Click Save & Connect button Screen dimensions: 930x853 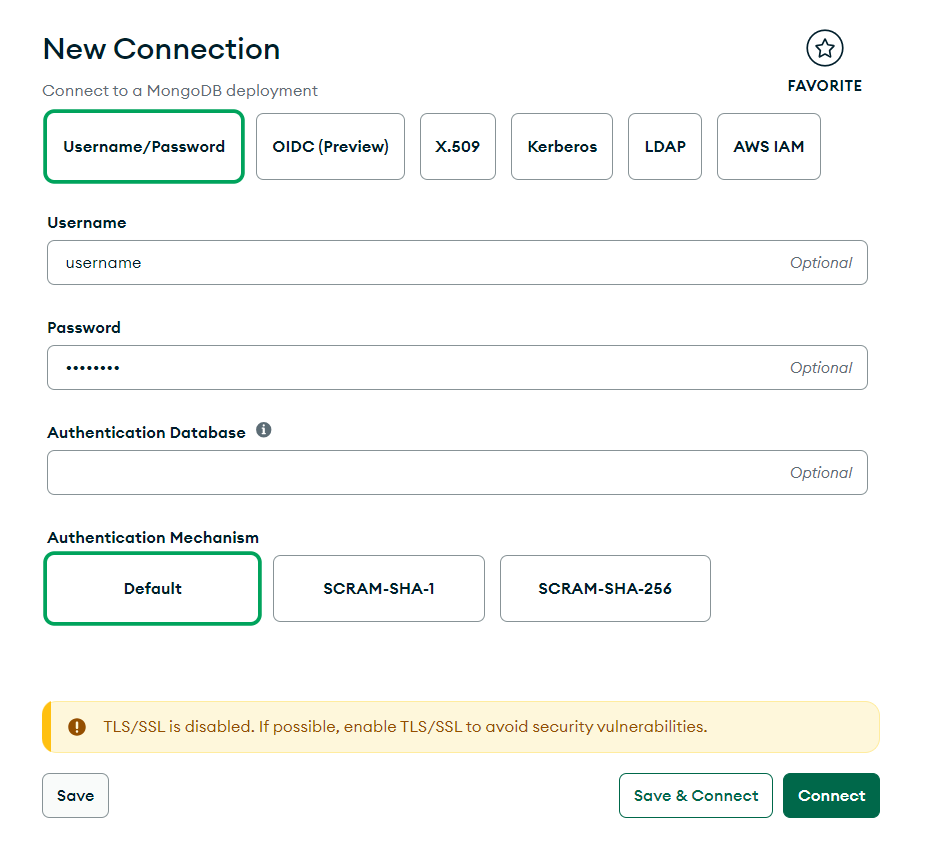695,796
